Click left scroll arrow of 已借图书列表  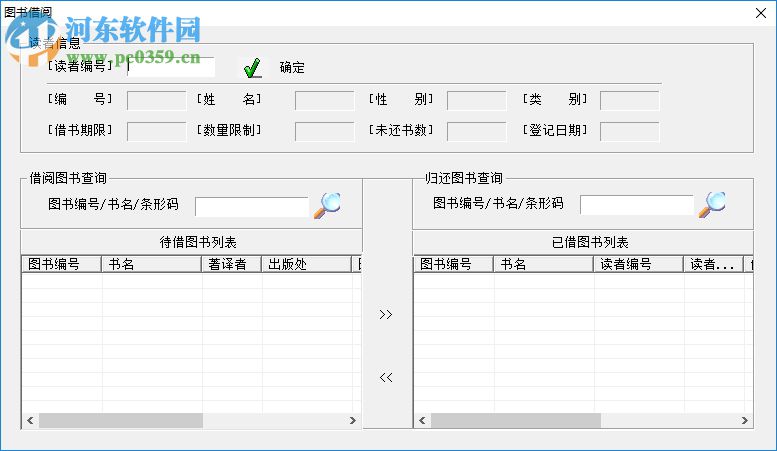tap(422, 420)
